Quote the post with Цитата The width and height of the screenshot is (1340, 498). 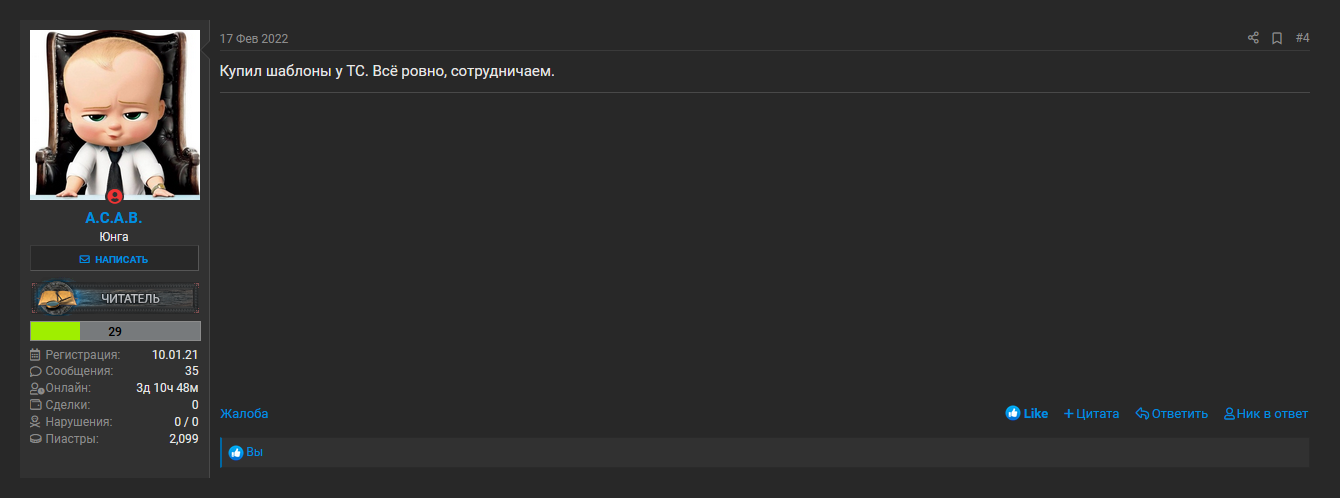click(x=1091, y=414)
